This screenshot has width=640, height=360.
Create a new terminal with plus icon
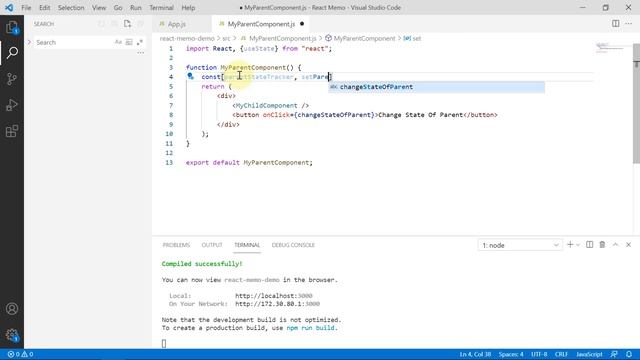coord(570,244)
